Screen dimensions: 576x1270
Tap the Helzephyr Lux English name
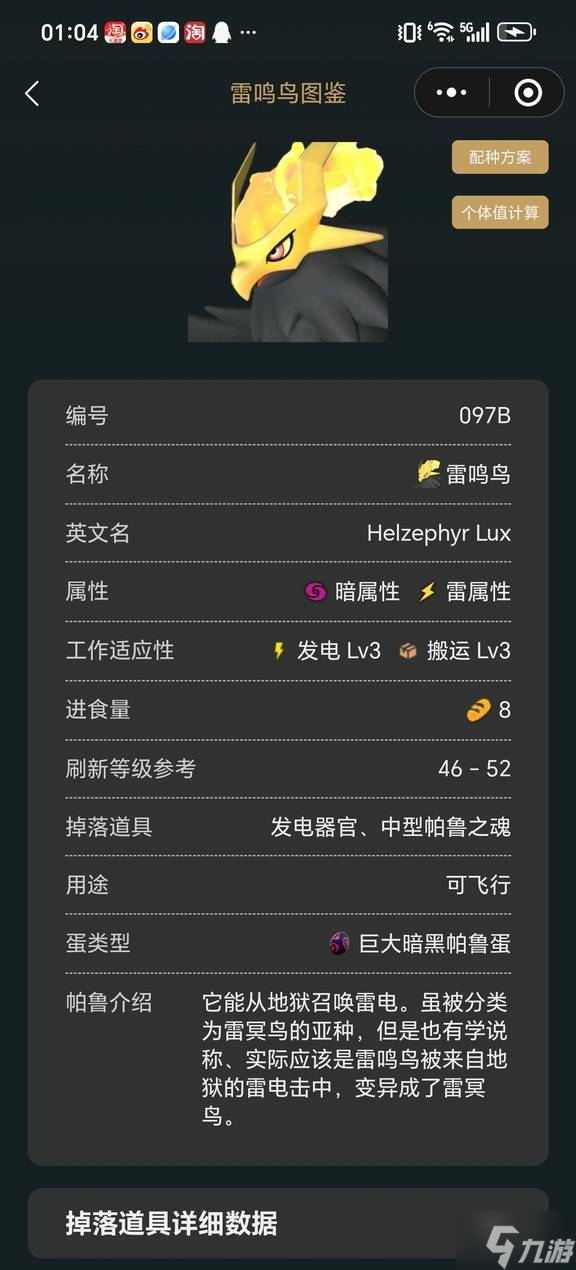tap(439, 533)
